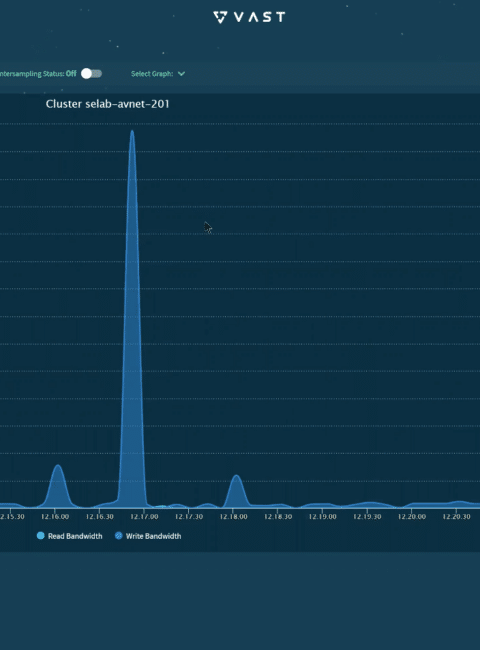Click the VAST logo at top

pos(249,17)
